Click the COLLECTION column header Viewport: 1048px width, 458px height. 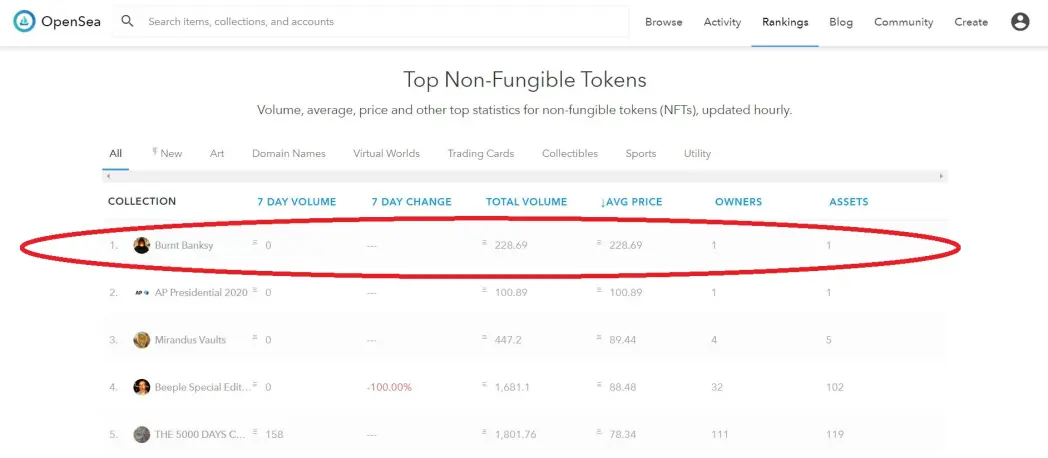tap(142, 201)
